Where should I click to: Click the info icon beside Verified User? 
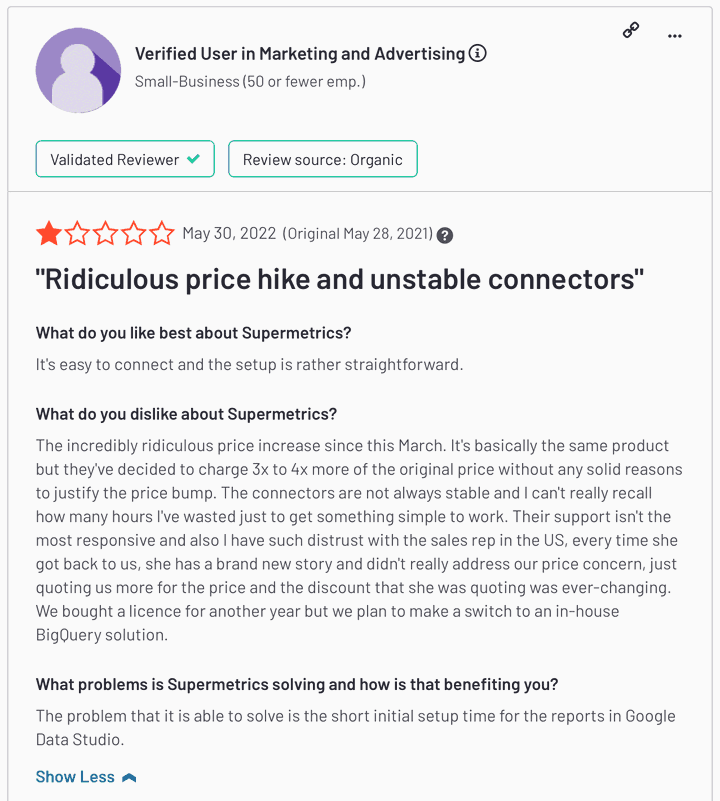(477, 53)
